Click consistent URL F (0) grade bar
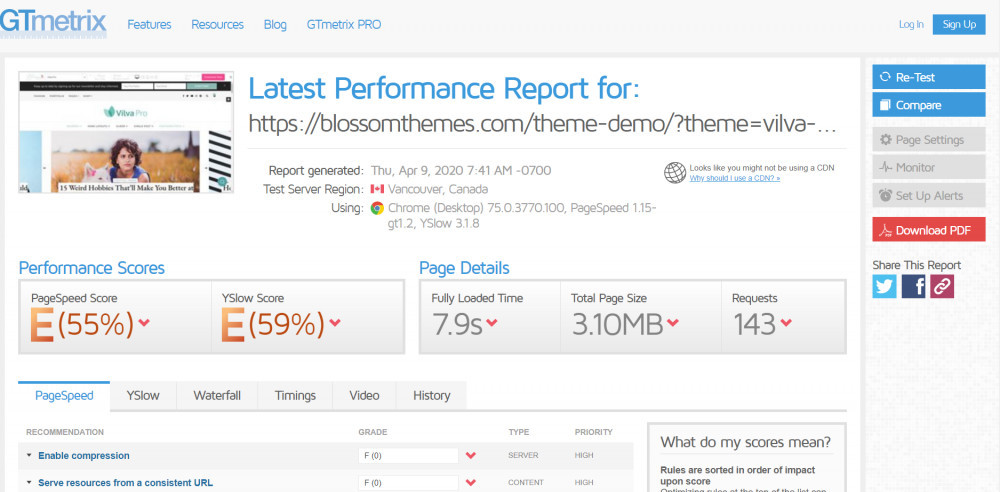1000x492 pixels. pos(408,482)
